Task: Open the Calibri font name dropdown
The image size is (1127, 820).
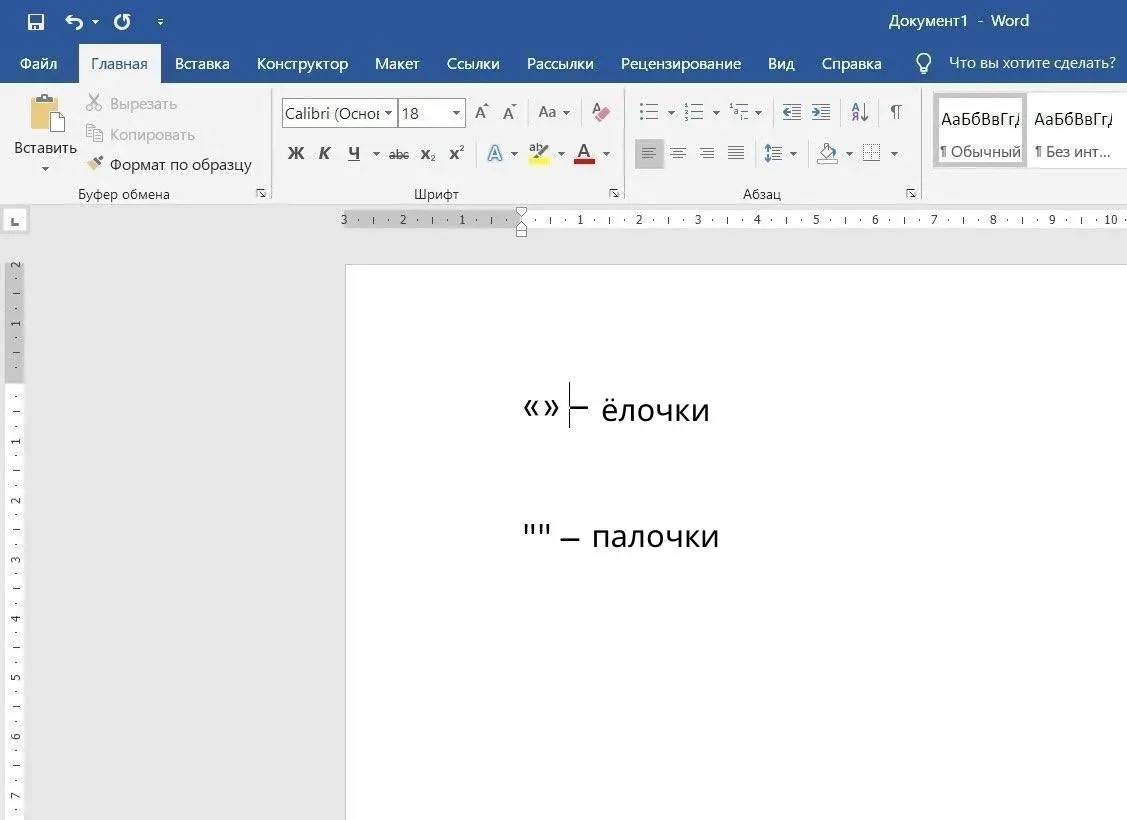Action: coord(339,113)
